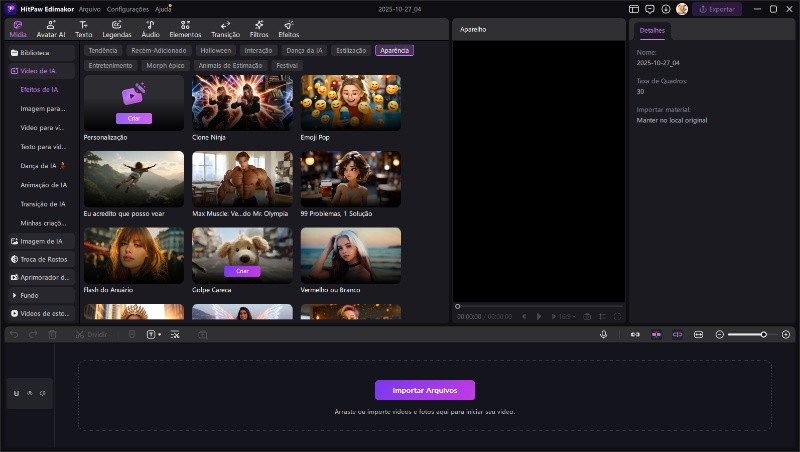Open the Configurações menu
This screenshot has width=800, height=452.
point(127,9)
